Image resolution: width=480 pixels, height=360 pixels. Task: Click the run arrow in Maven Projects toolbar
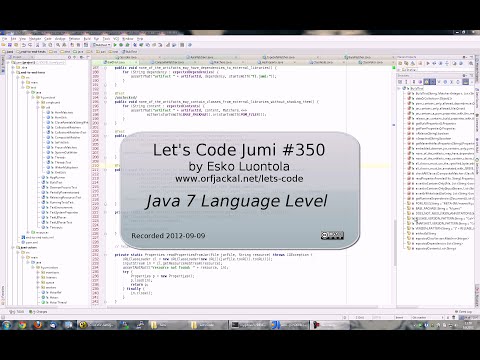(428, 63)
